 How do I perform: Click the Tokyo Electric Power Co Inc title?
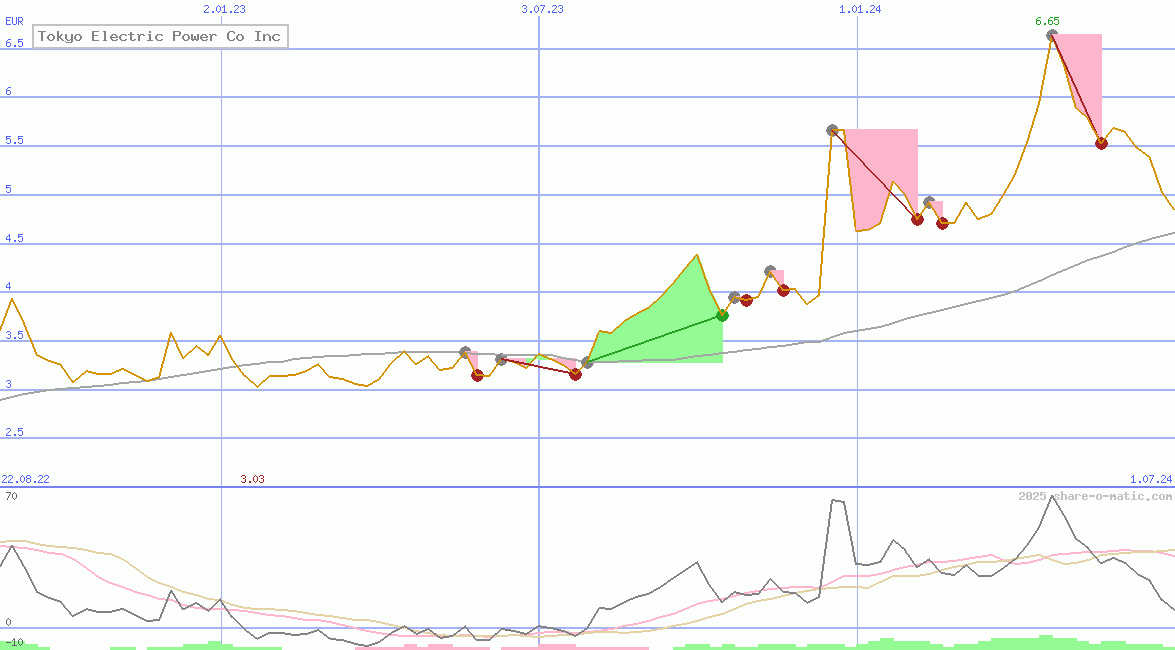coord(160,36)
